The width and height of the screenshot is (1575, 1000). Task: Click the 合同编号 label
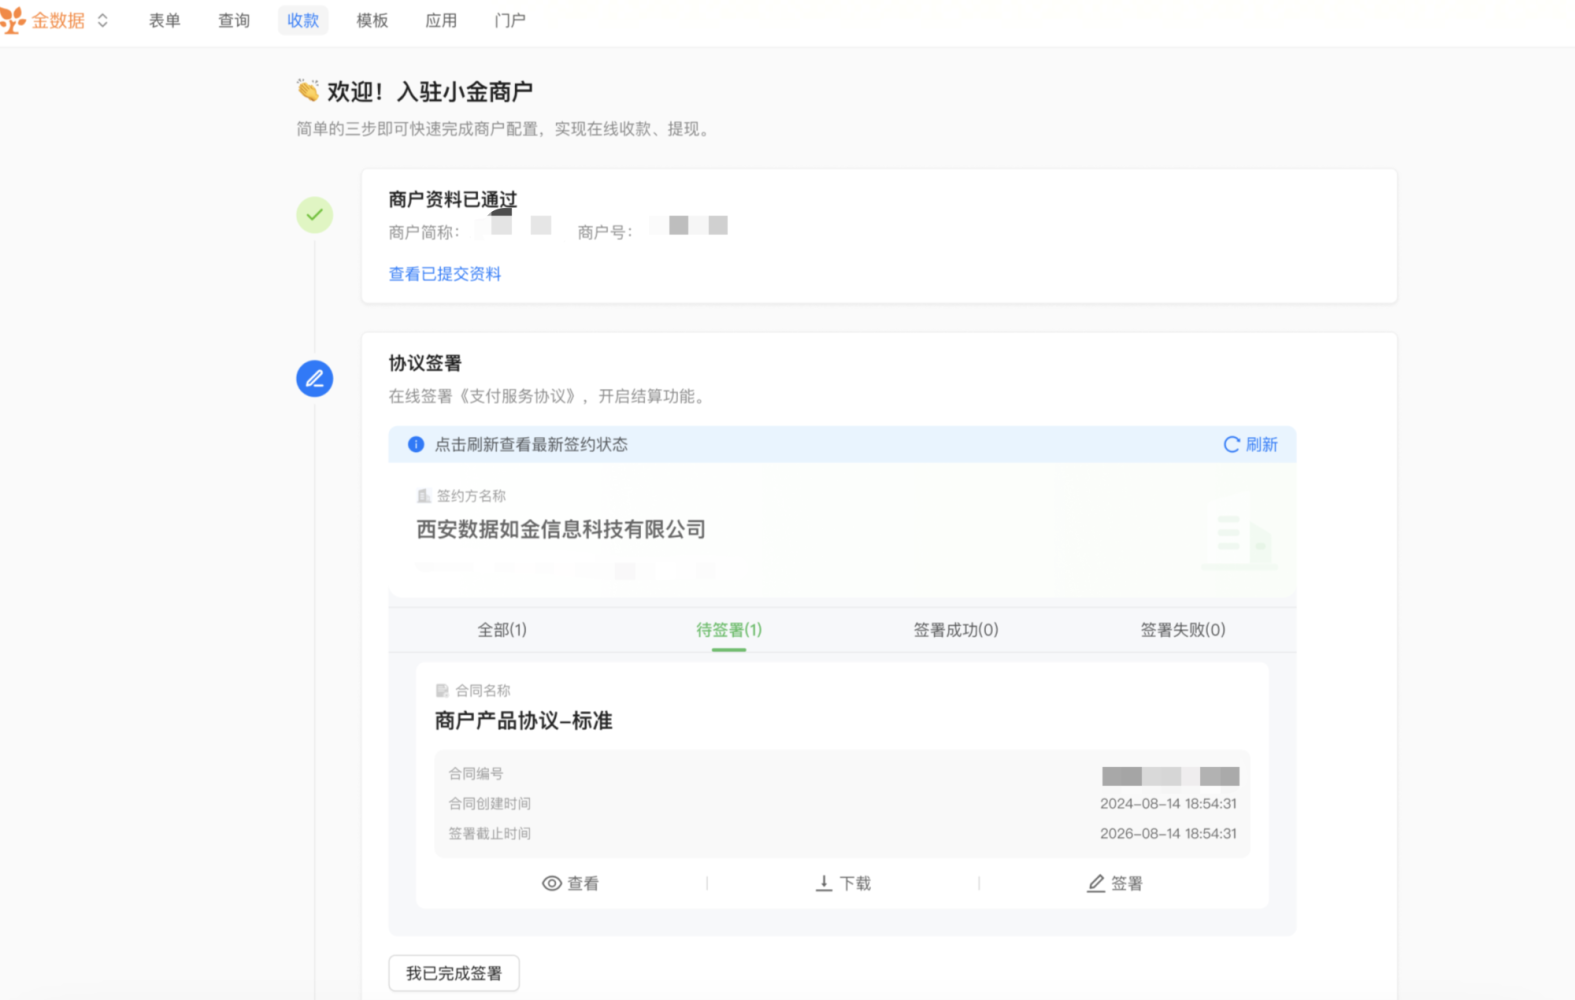tap(476, 773)
